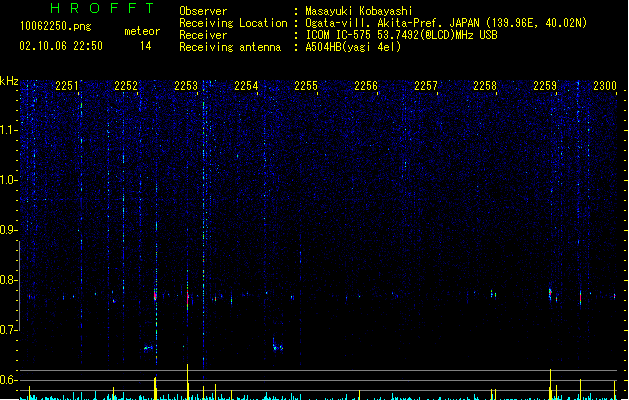Click the 0.8 kHz axis label
Screen dimensions: 629x400
point(8,280)
